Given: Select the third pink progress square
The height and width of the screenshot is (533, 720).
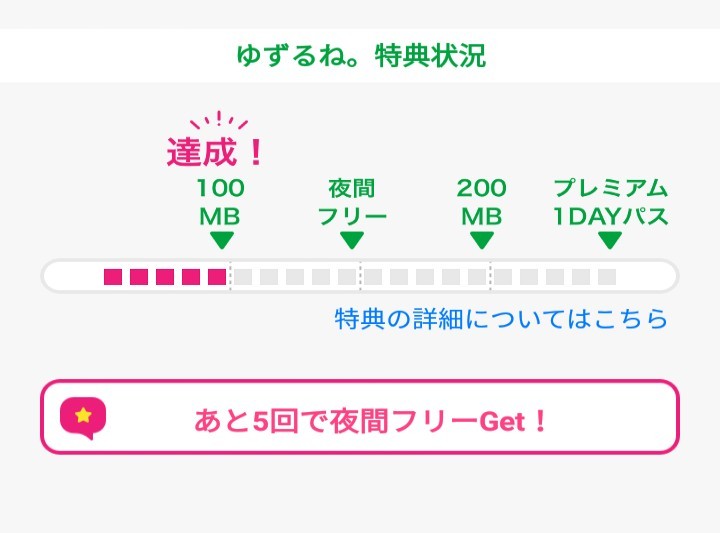Looking at the screenshot, I should tap(165, 276).
